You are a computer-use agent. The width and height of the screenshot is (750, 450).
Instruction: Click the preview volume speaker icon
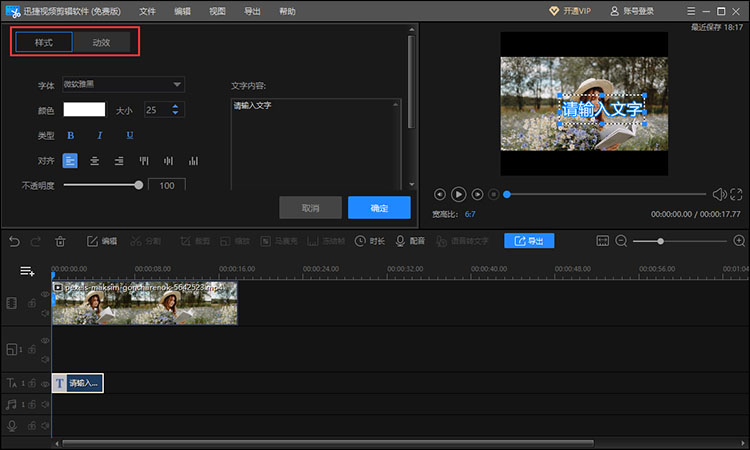[x=719, y=194]
